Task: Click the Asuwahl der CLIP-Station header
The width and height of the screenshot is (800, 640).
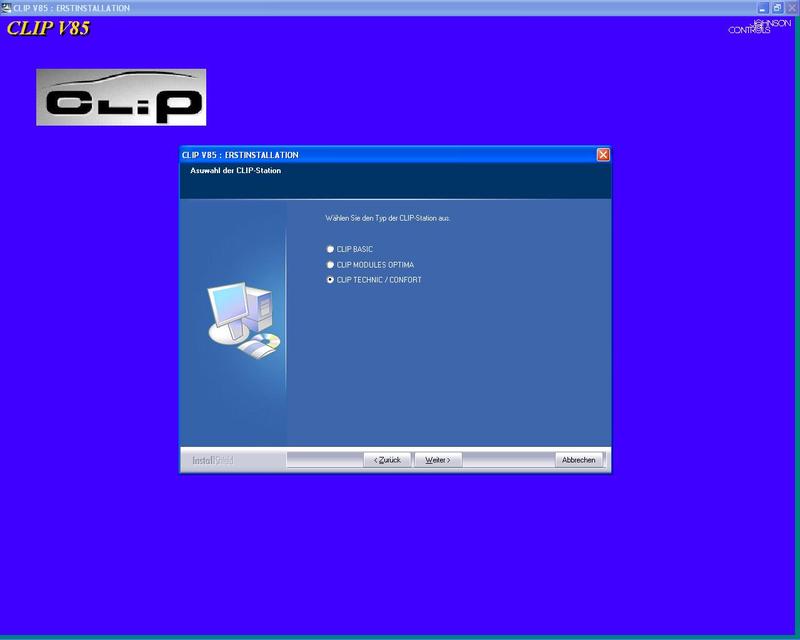Action: pyautogui.click(x=236, y=171)
